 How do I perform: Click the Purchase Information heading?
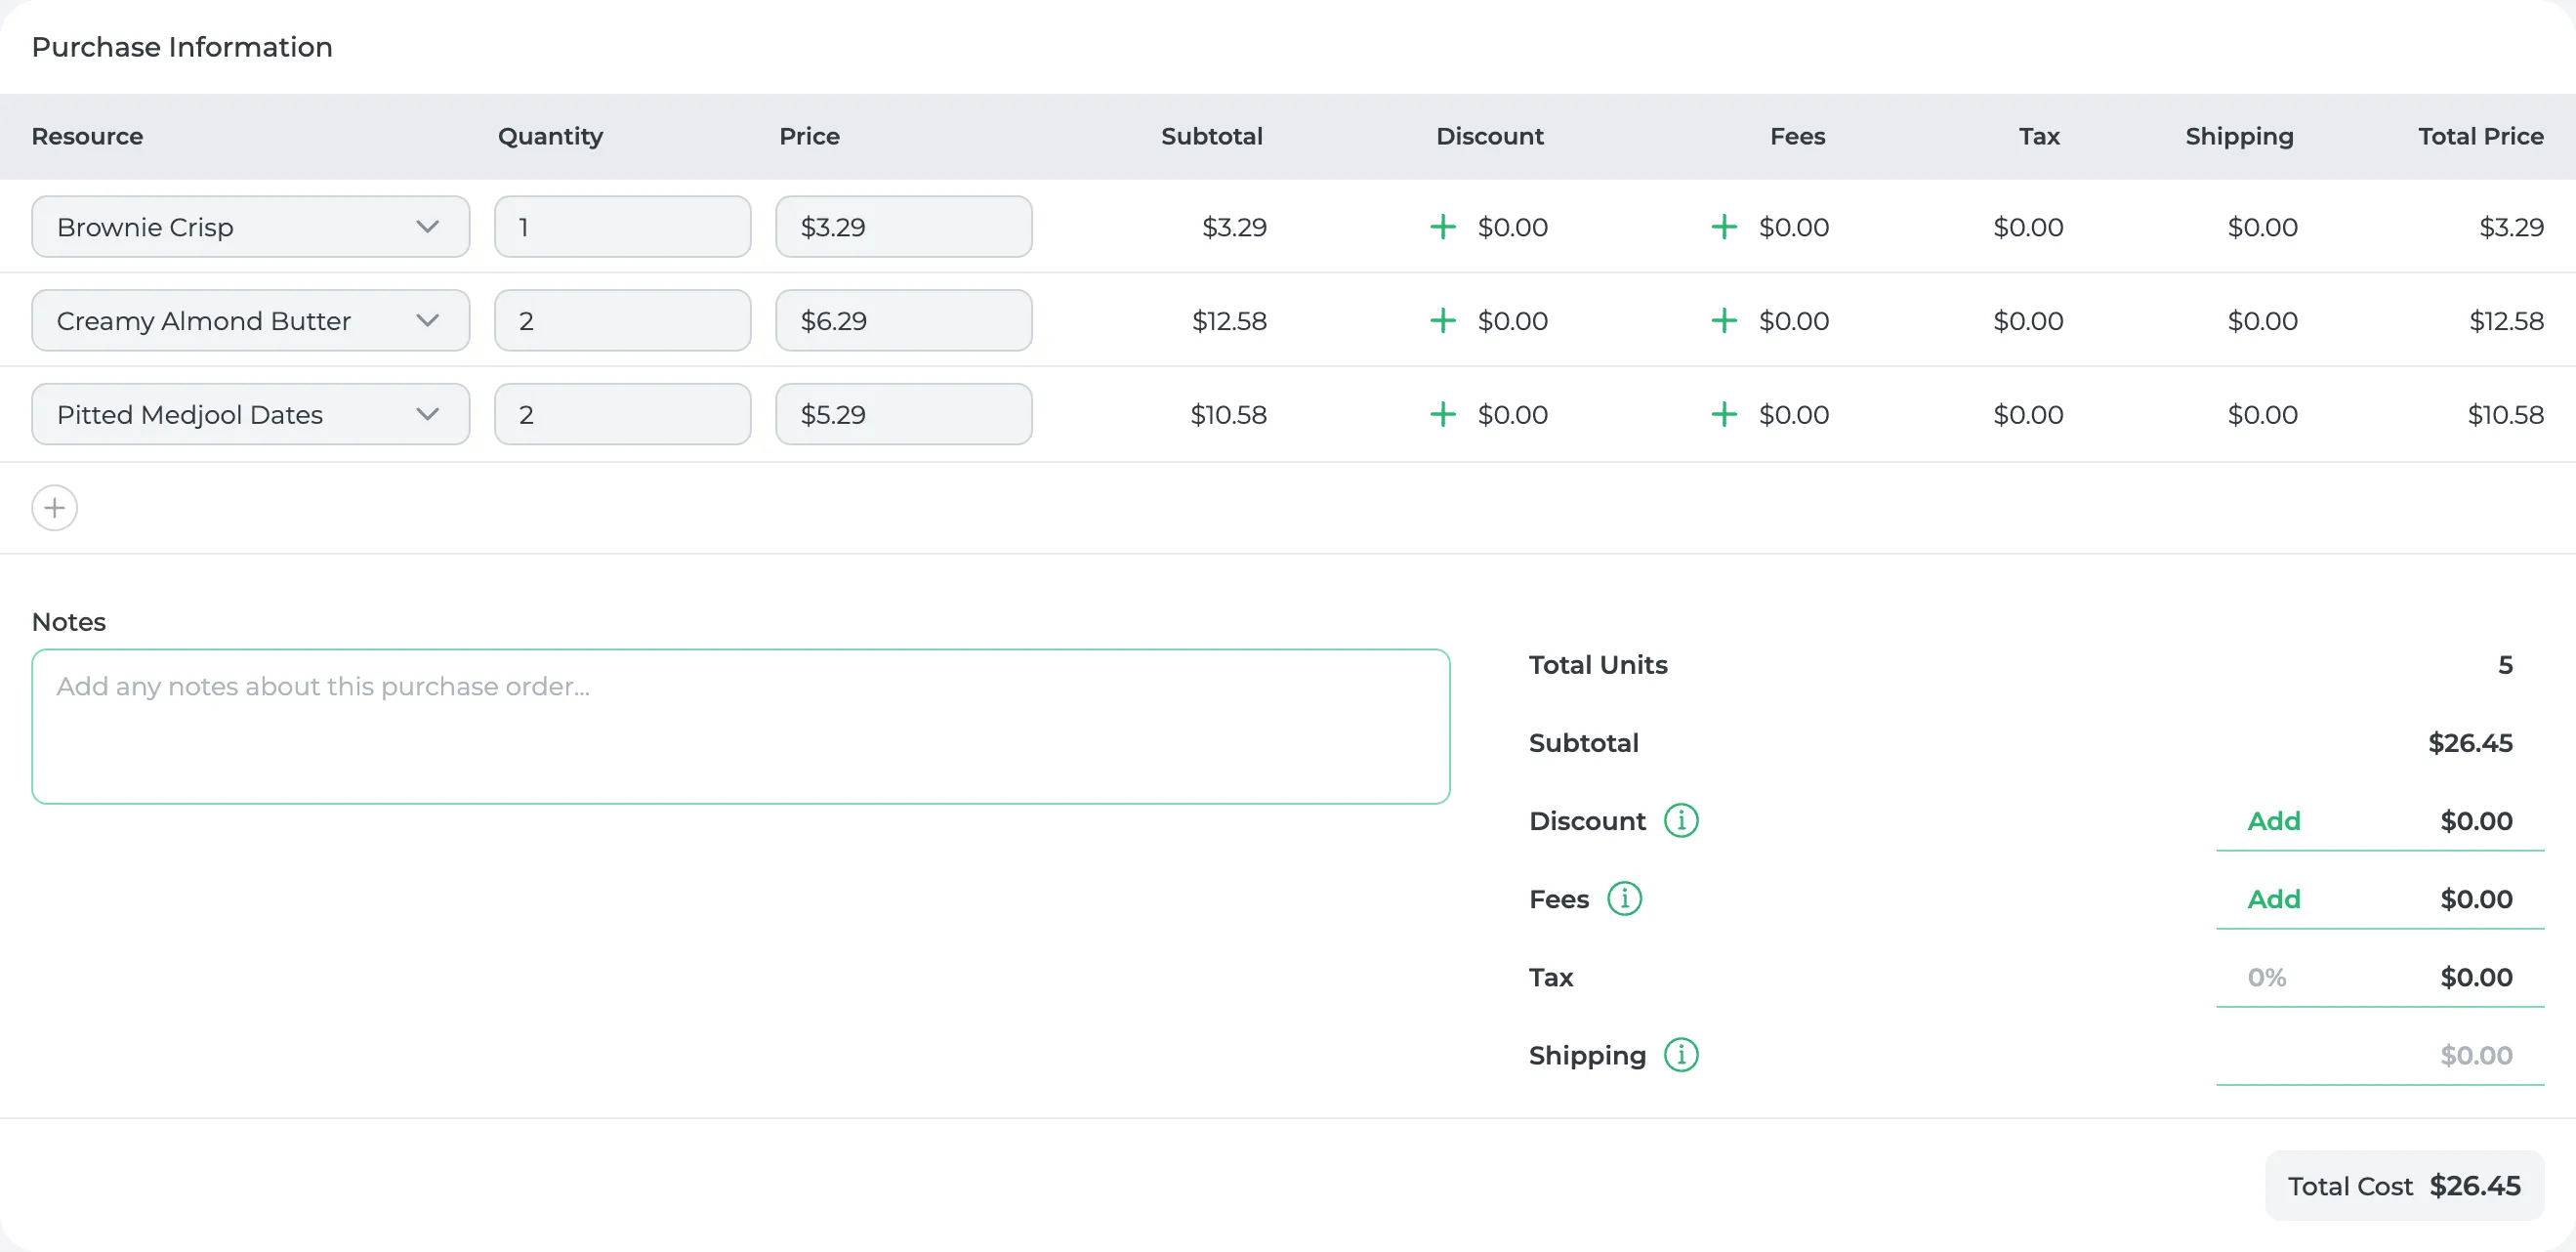(x=182, y=47)
